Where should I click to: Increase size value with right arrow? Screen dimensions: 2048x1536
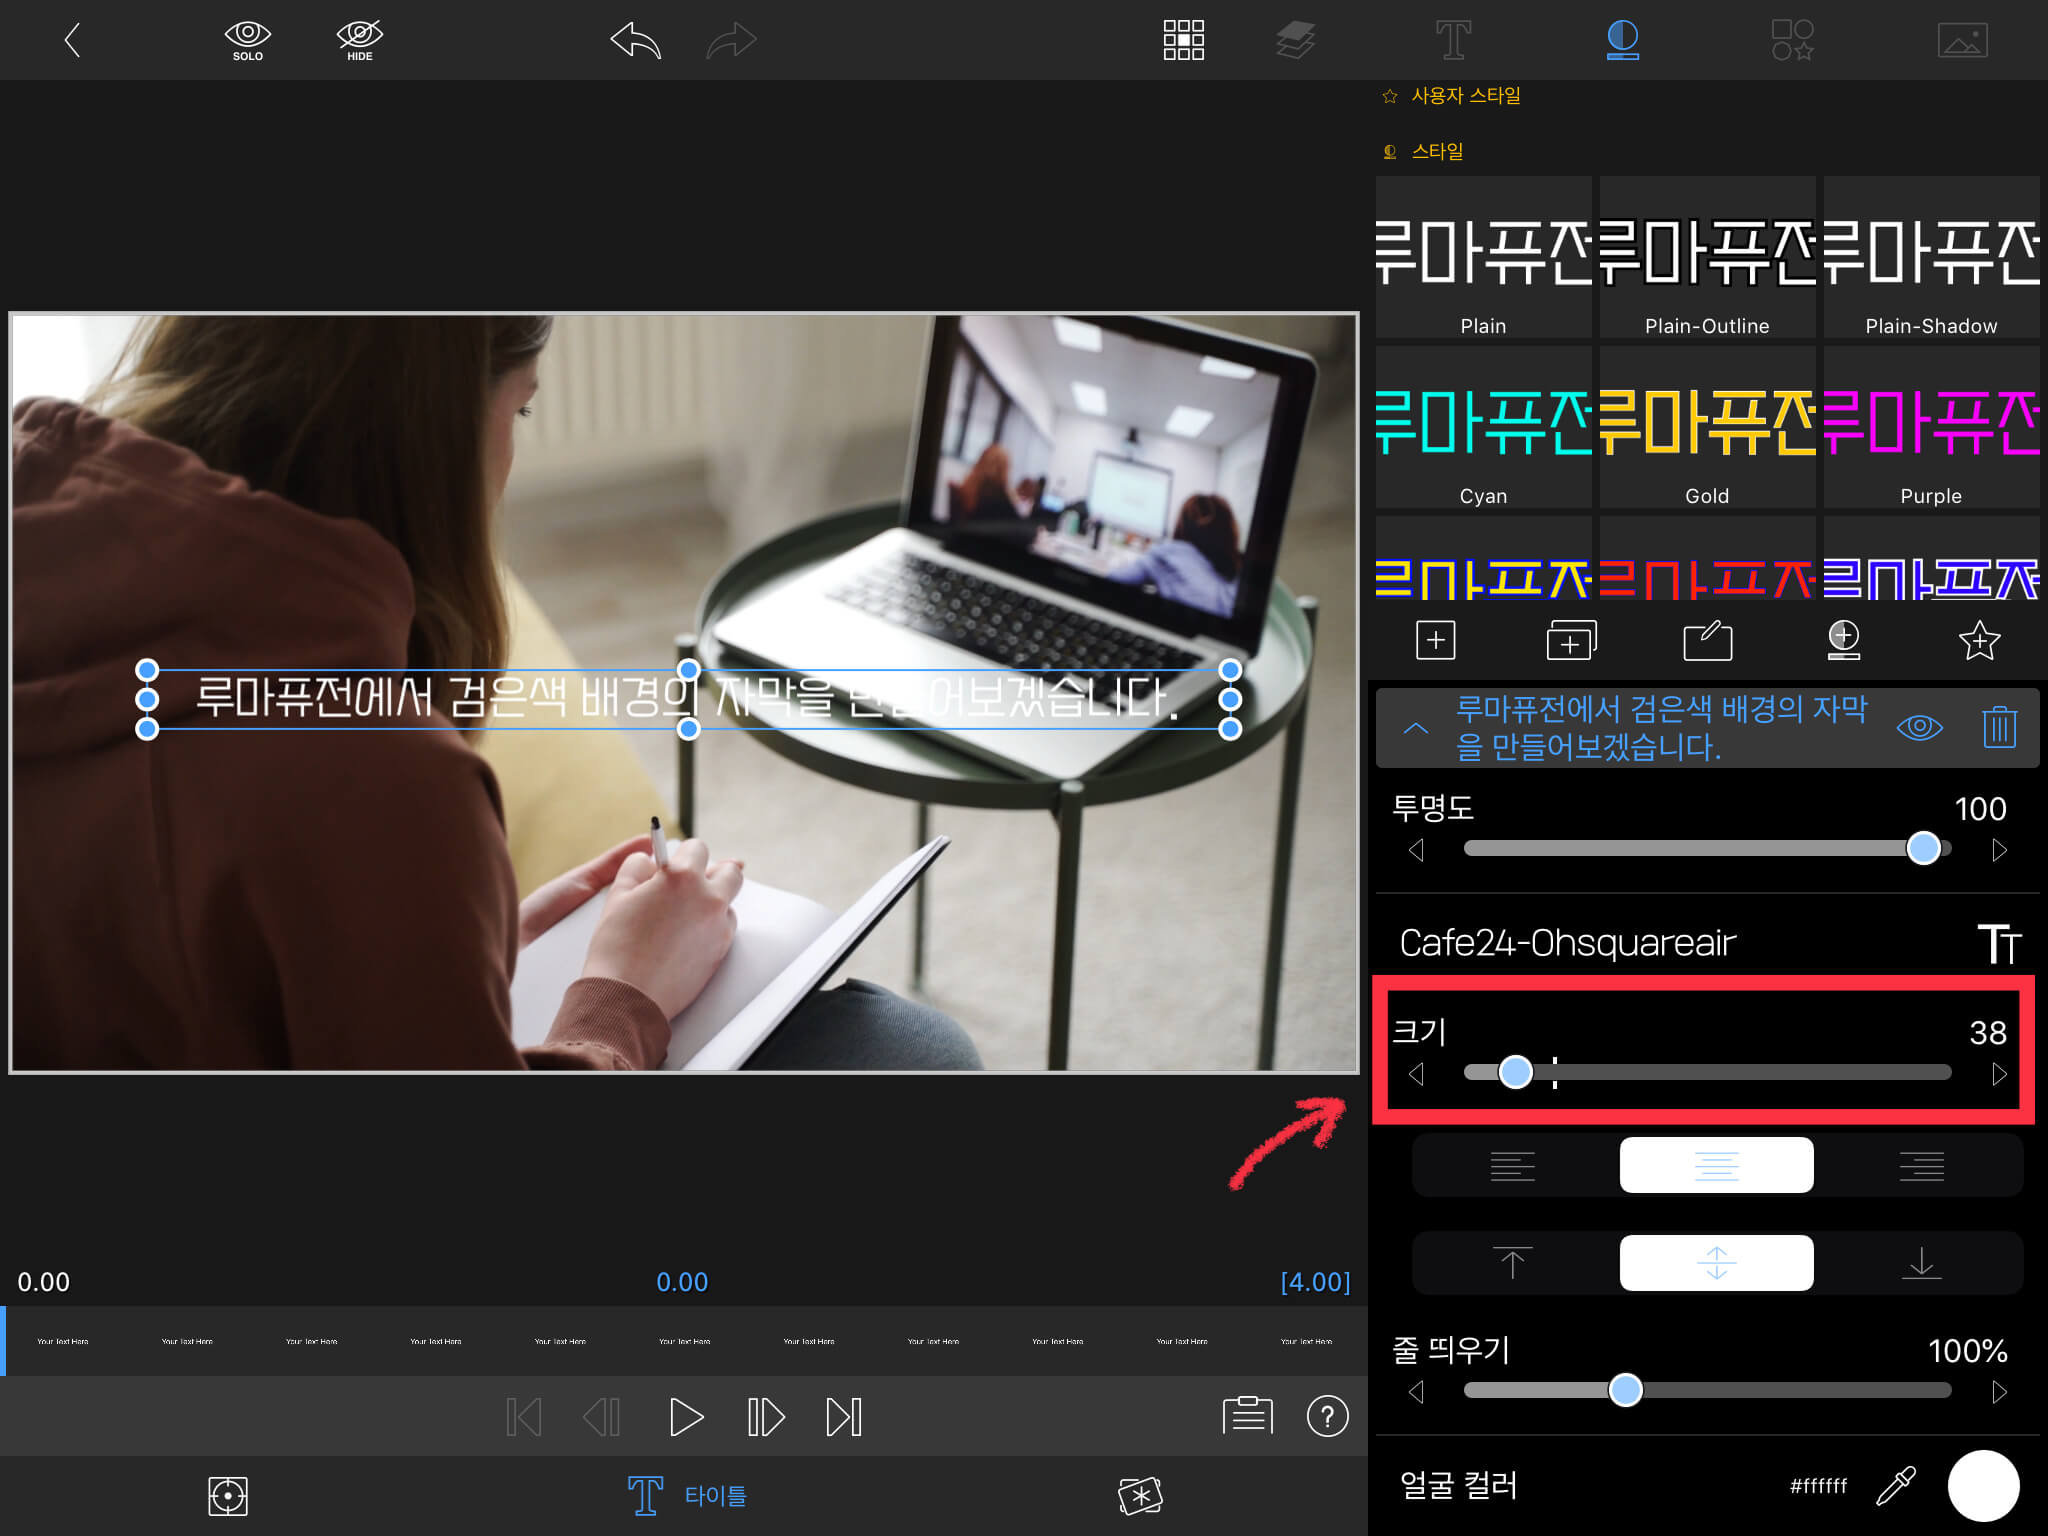point(1999,1074)
